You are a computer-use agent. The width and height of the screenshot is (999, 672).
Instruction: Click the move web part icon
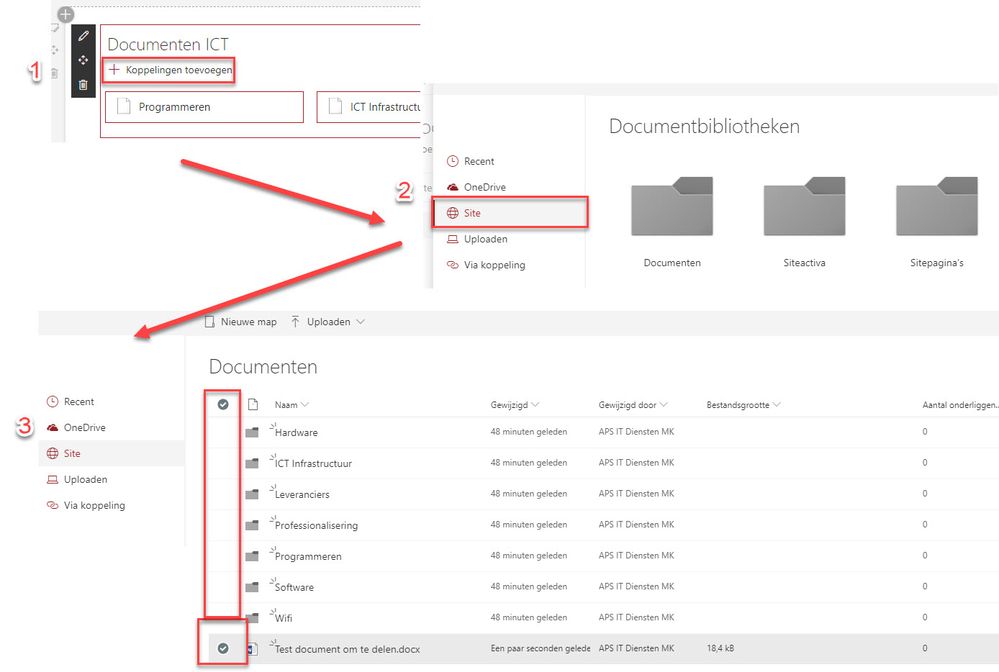(x=83, y=61)
